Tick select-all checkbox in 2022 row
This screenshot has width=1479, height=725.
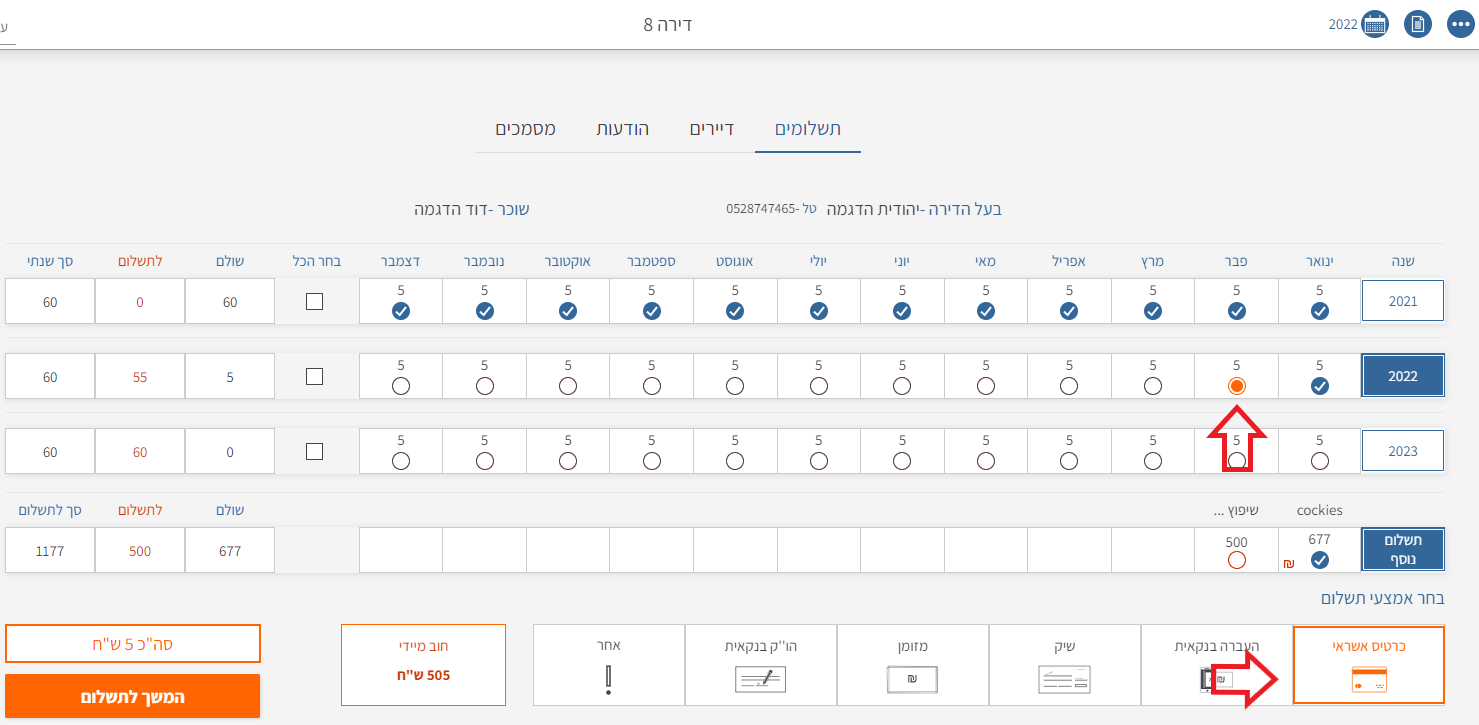coord(314,377)
